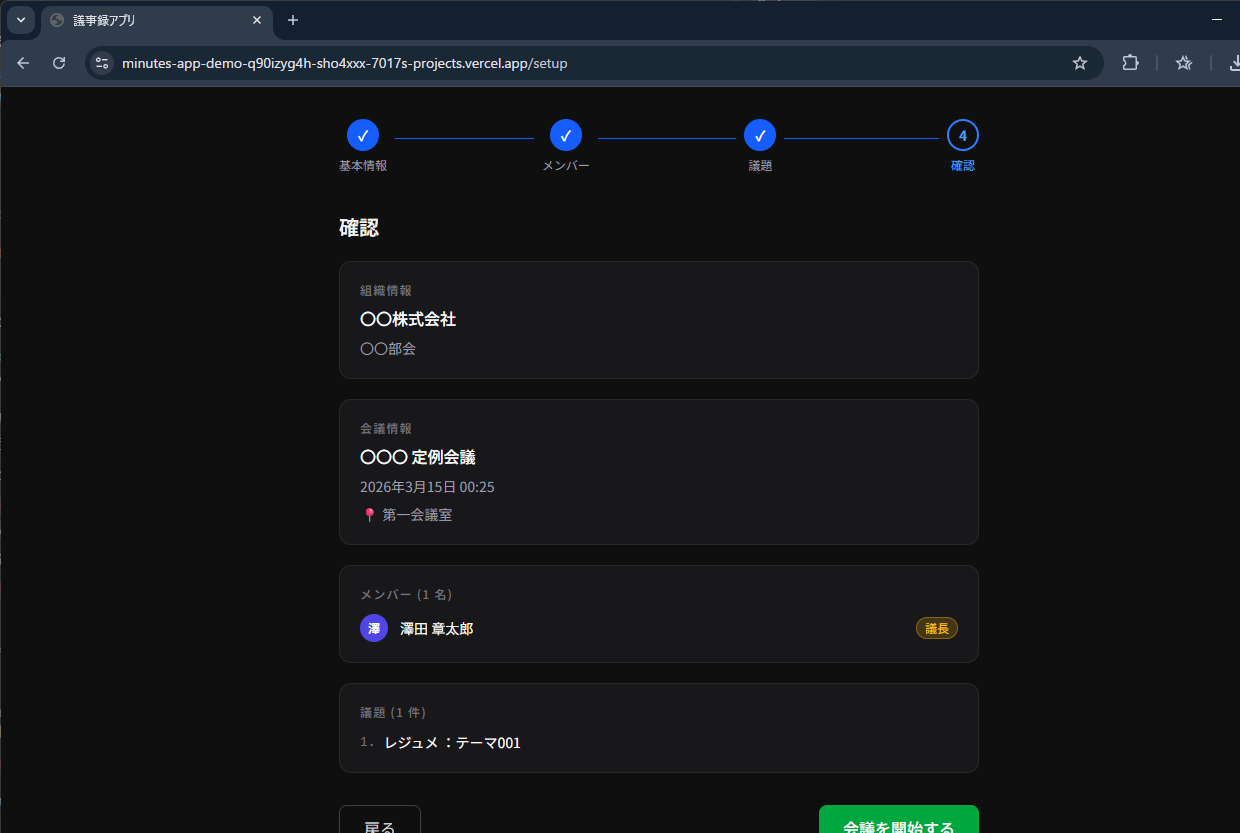Image resolution: width=1240 pixels, height=833 pixels.
Task: Click the step 4 確認 circle
Action: (962, 135)
